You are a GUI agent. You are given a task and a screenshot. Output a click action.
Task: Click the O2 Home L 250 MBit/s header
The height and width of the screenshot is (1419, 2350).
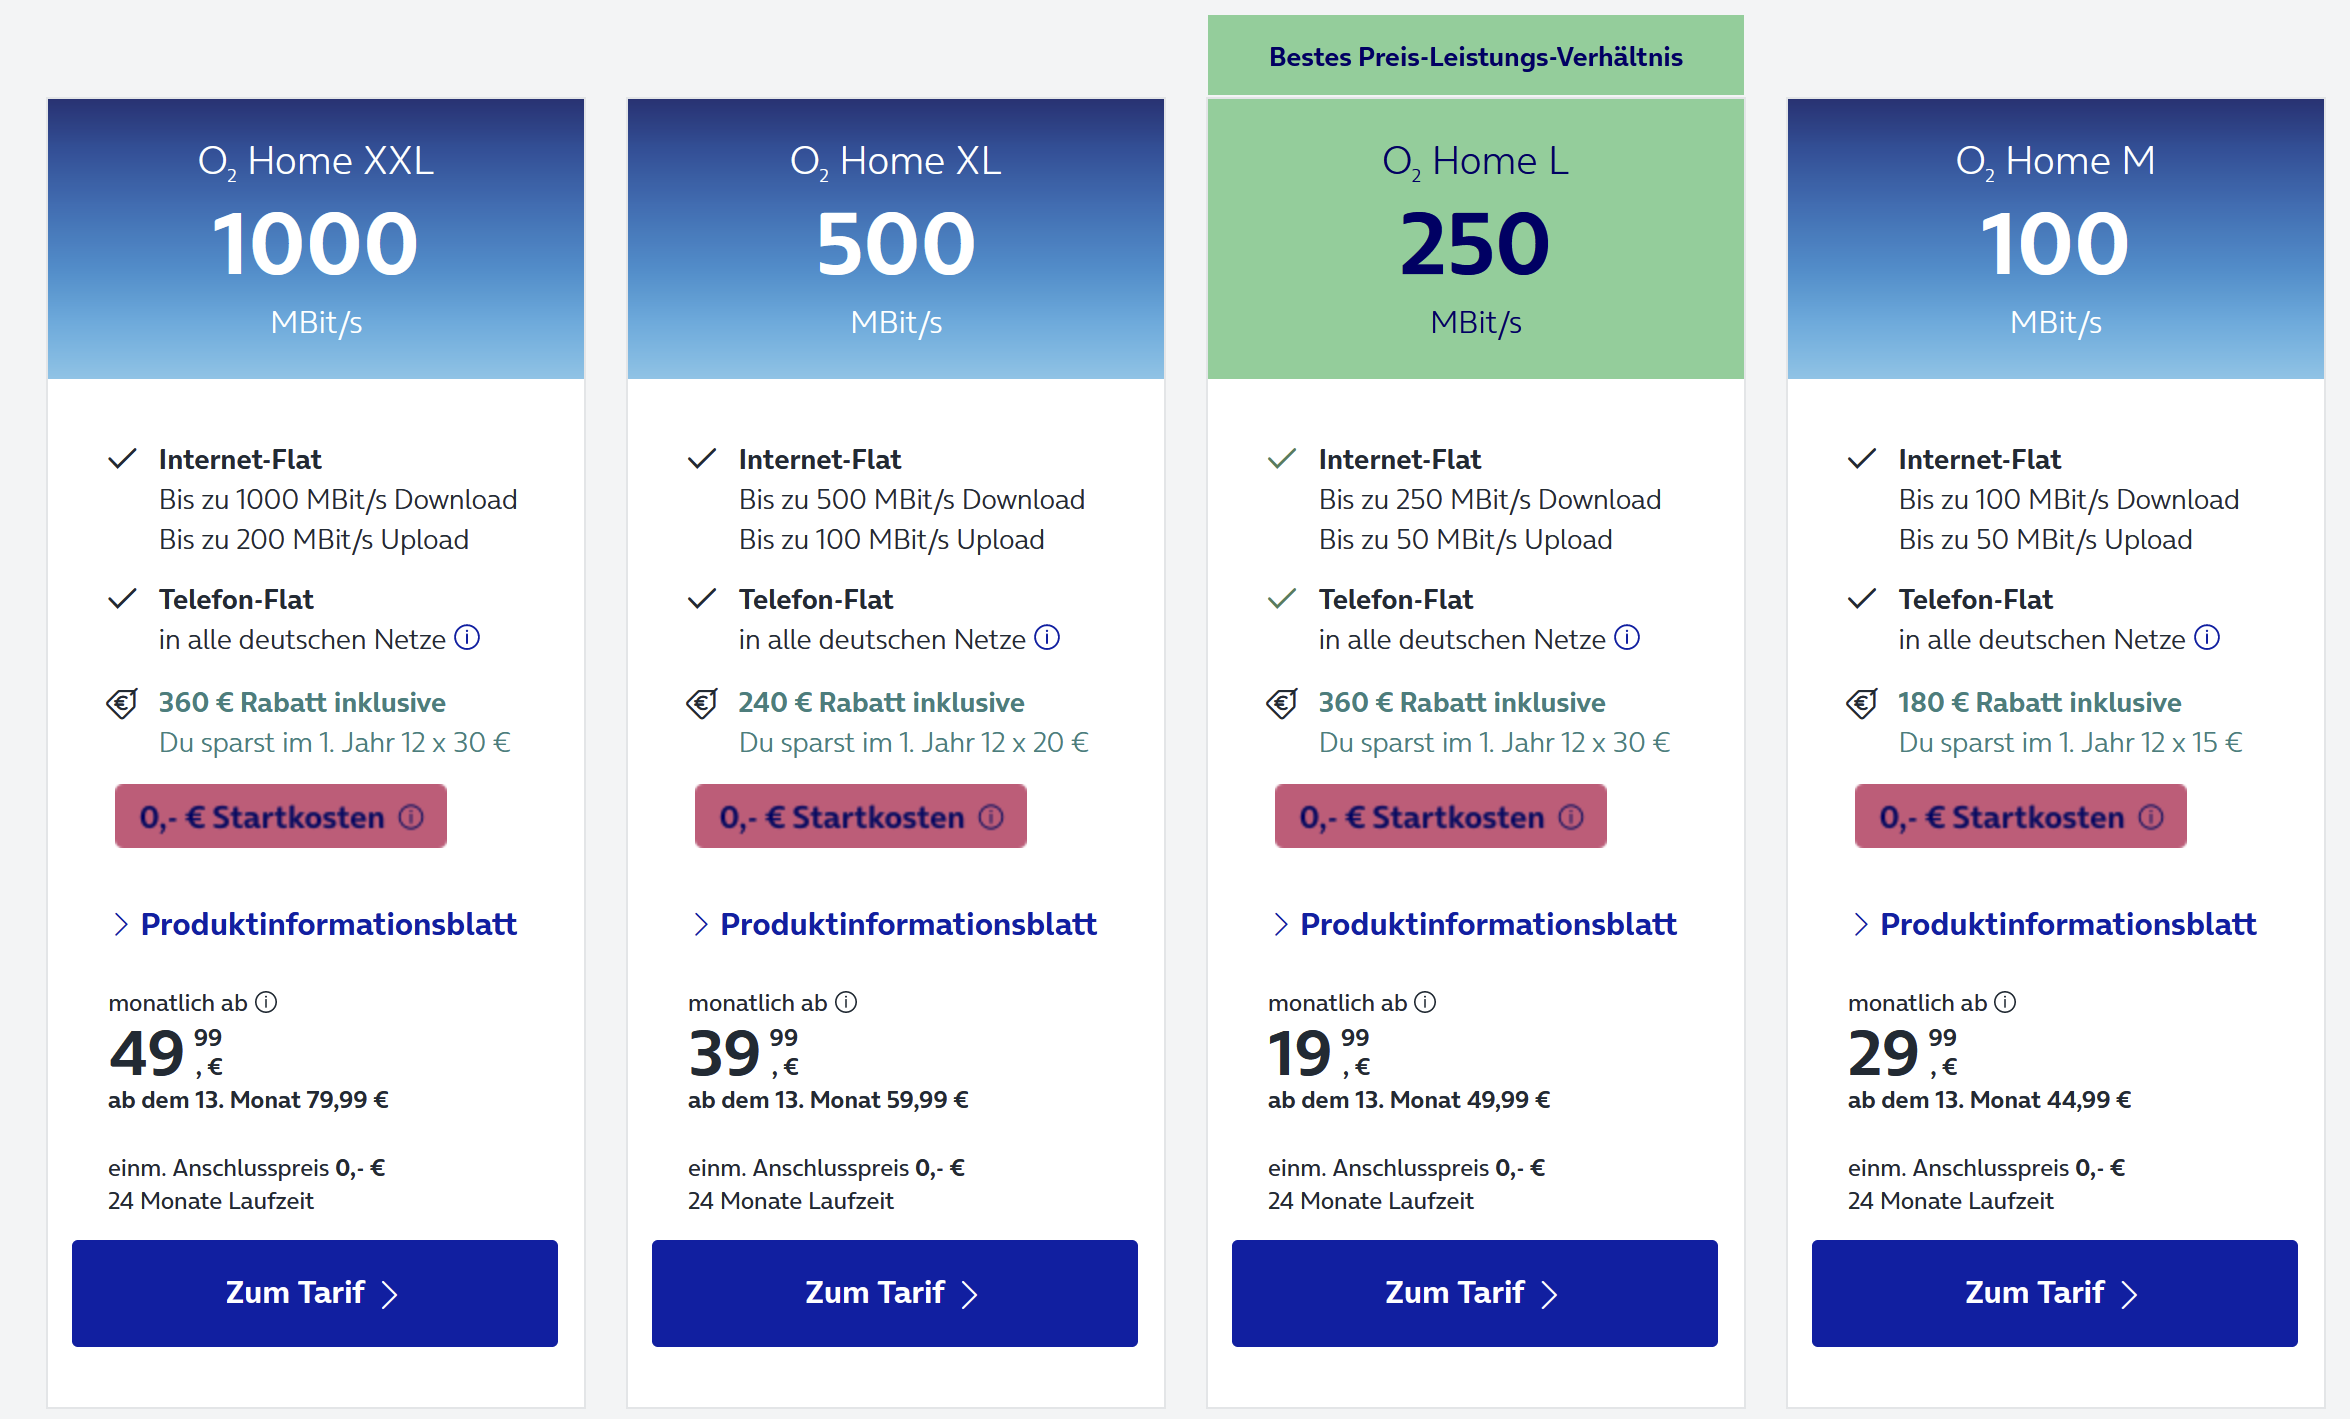tap(1475, 240)
